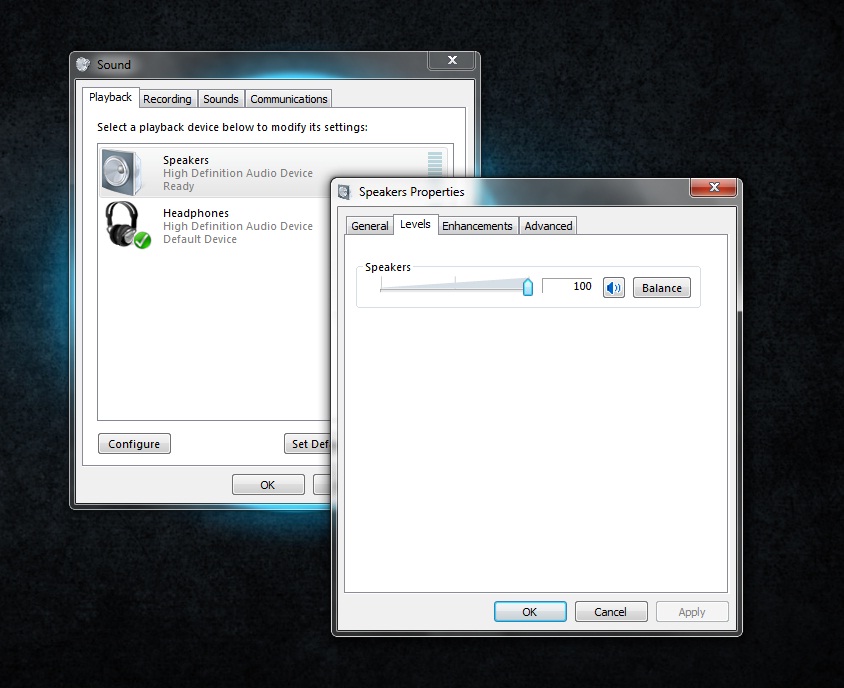This screenshot has width=844, height=688.
Task: Select the Headphones playback device row
Action: (x=215, y=225)
